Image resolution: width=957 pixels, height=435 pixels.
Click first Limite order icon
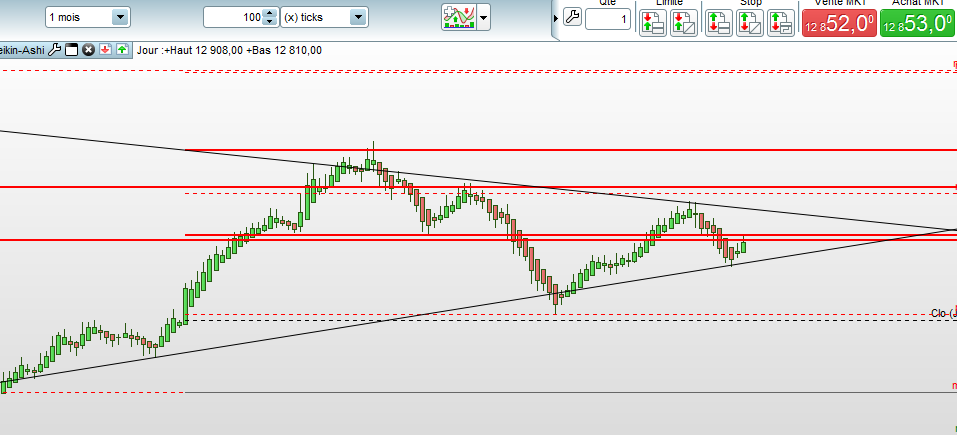pos(653,22)
